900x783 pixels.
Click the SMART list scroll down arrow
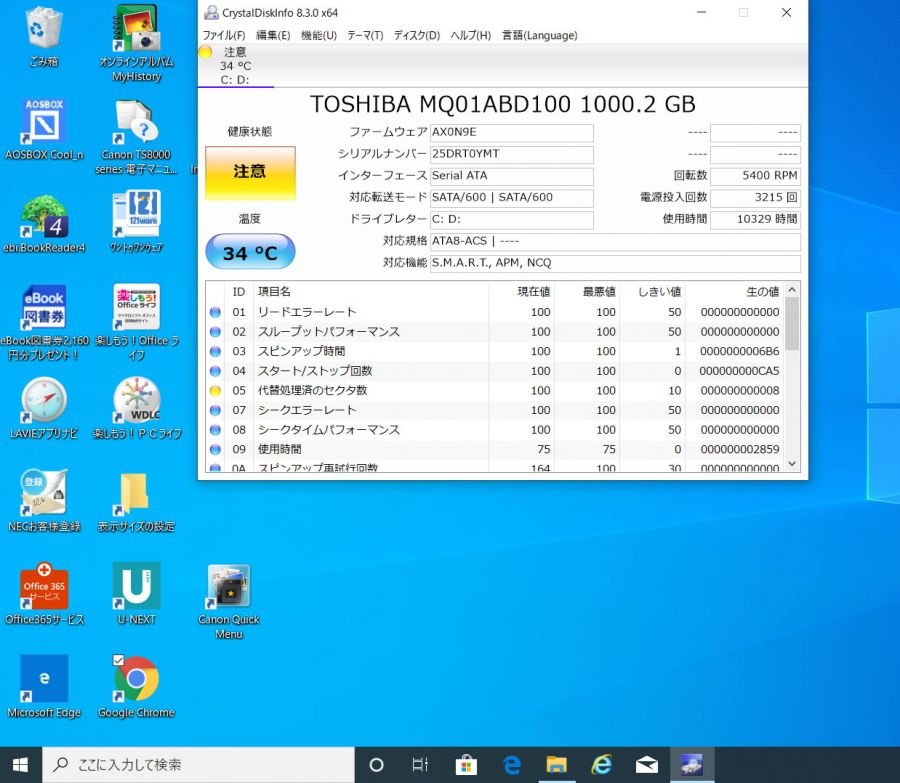pos(792,464)
